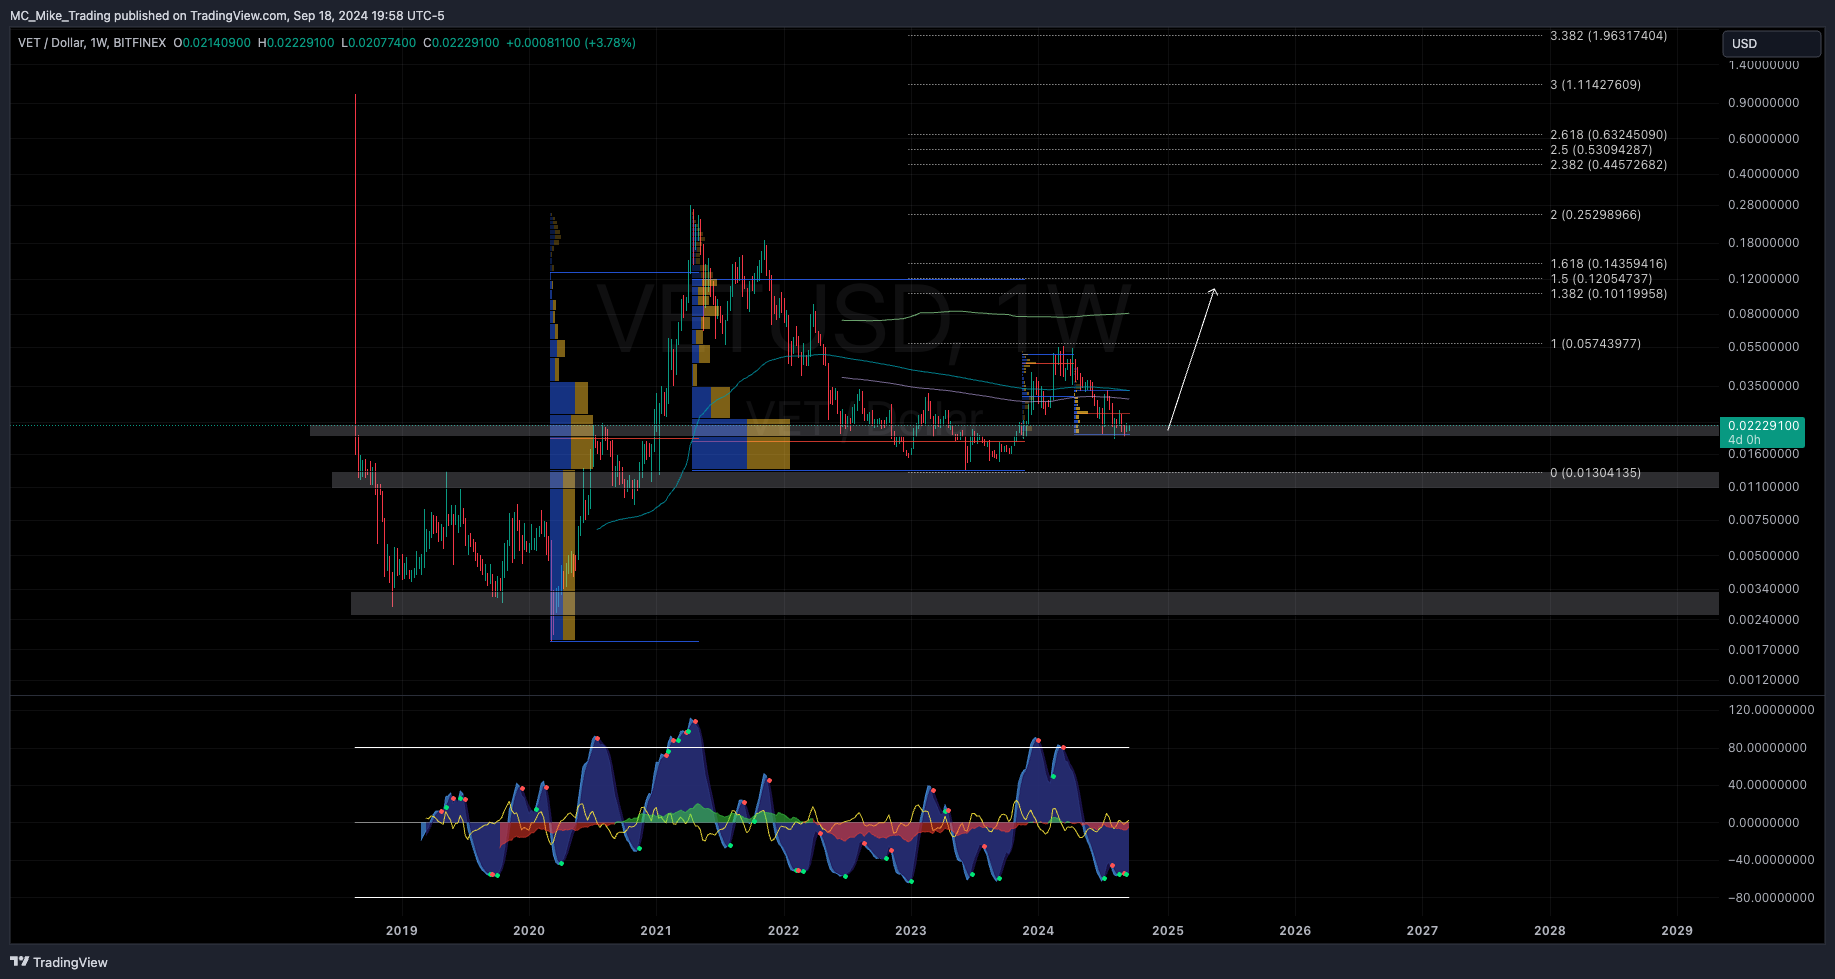Click the open value O0.02140900

[212, 43]
